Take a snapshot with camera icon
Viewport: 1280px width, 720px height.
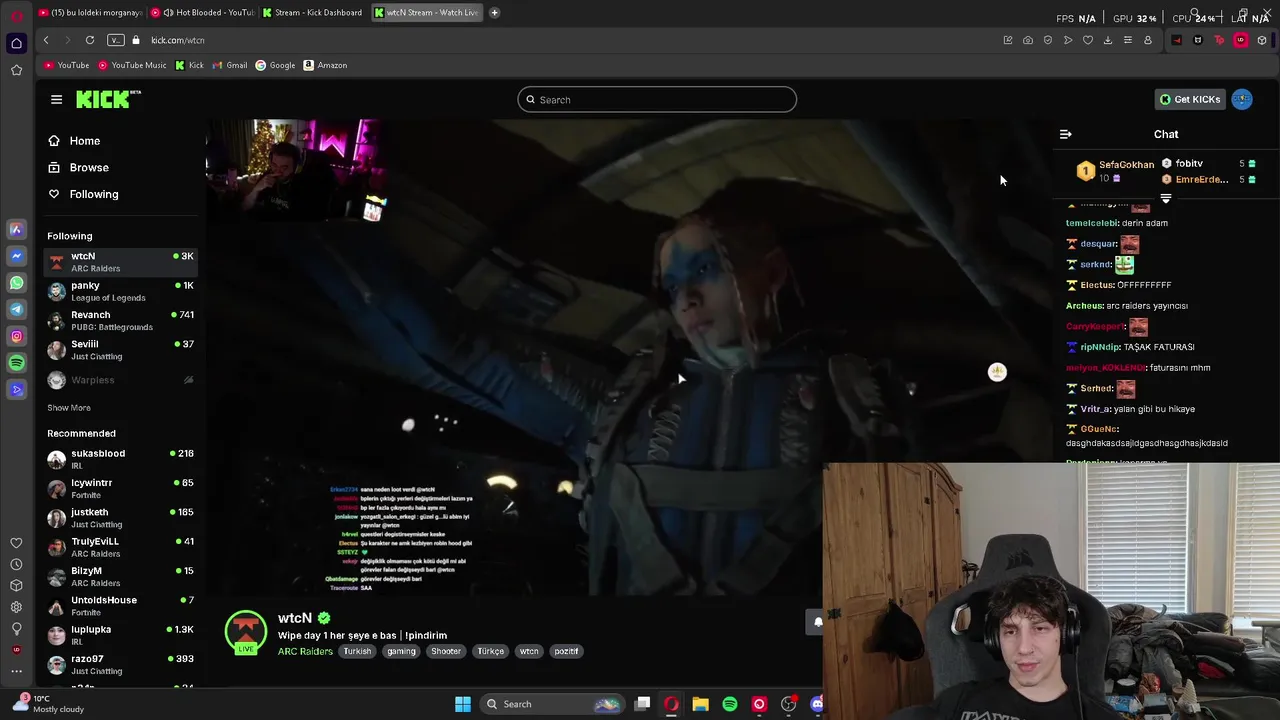click(x=1028, y=40)
